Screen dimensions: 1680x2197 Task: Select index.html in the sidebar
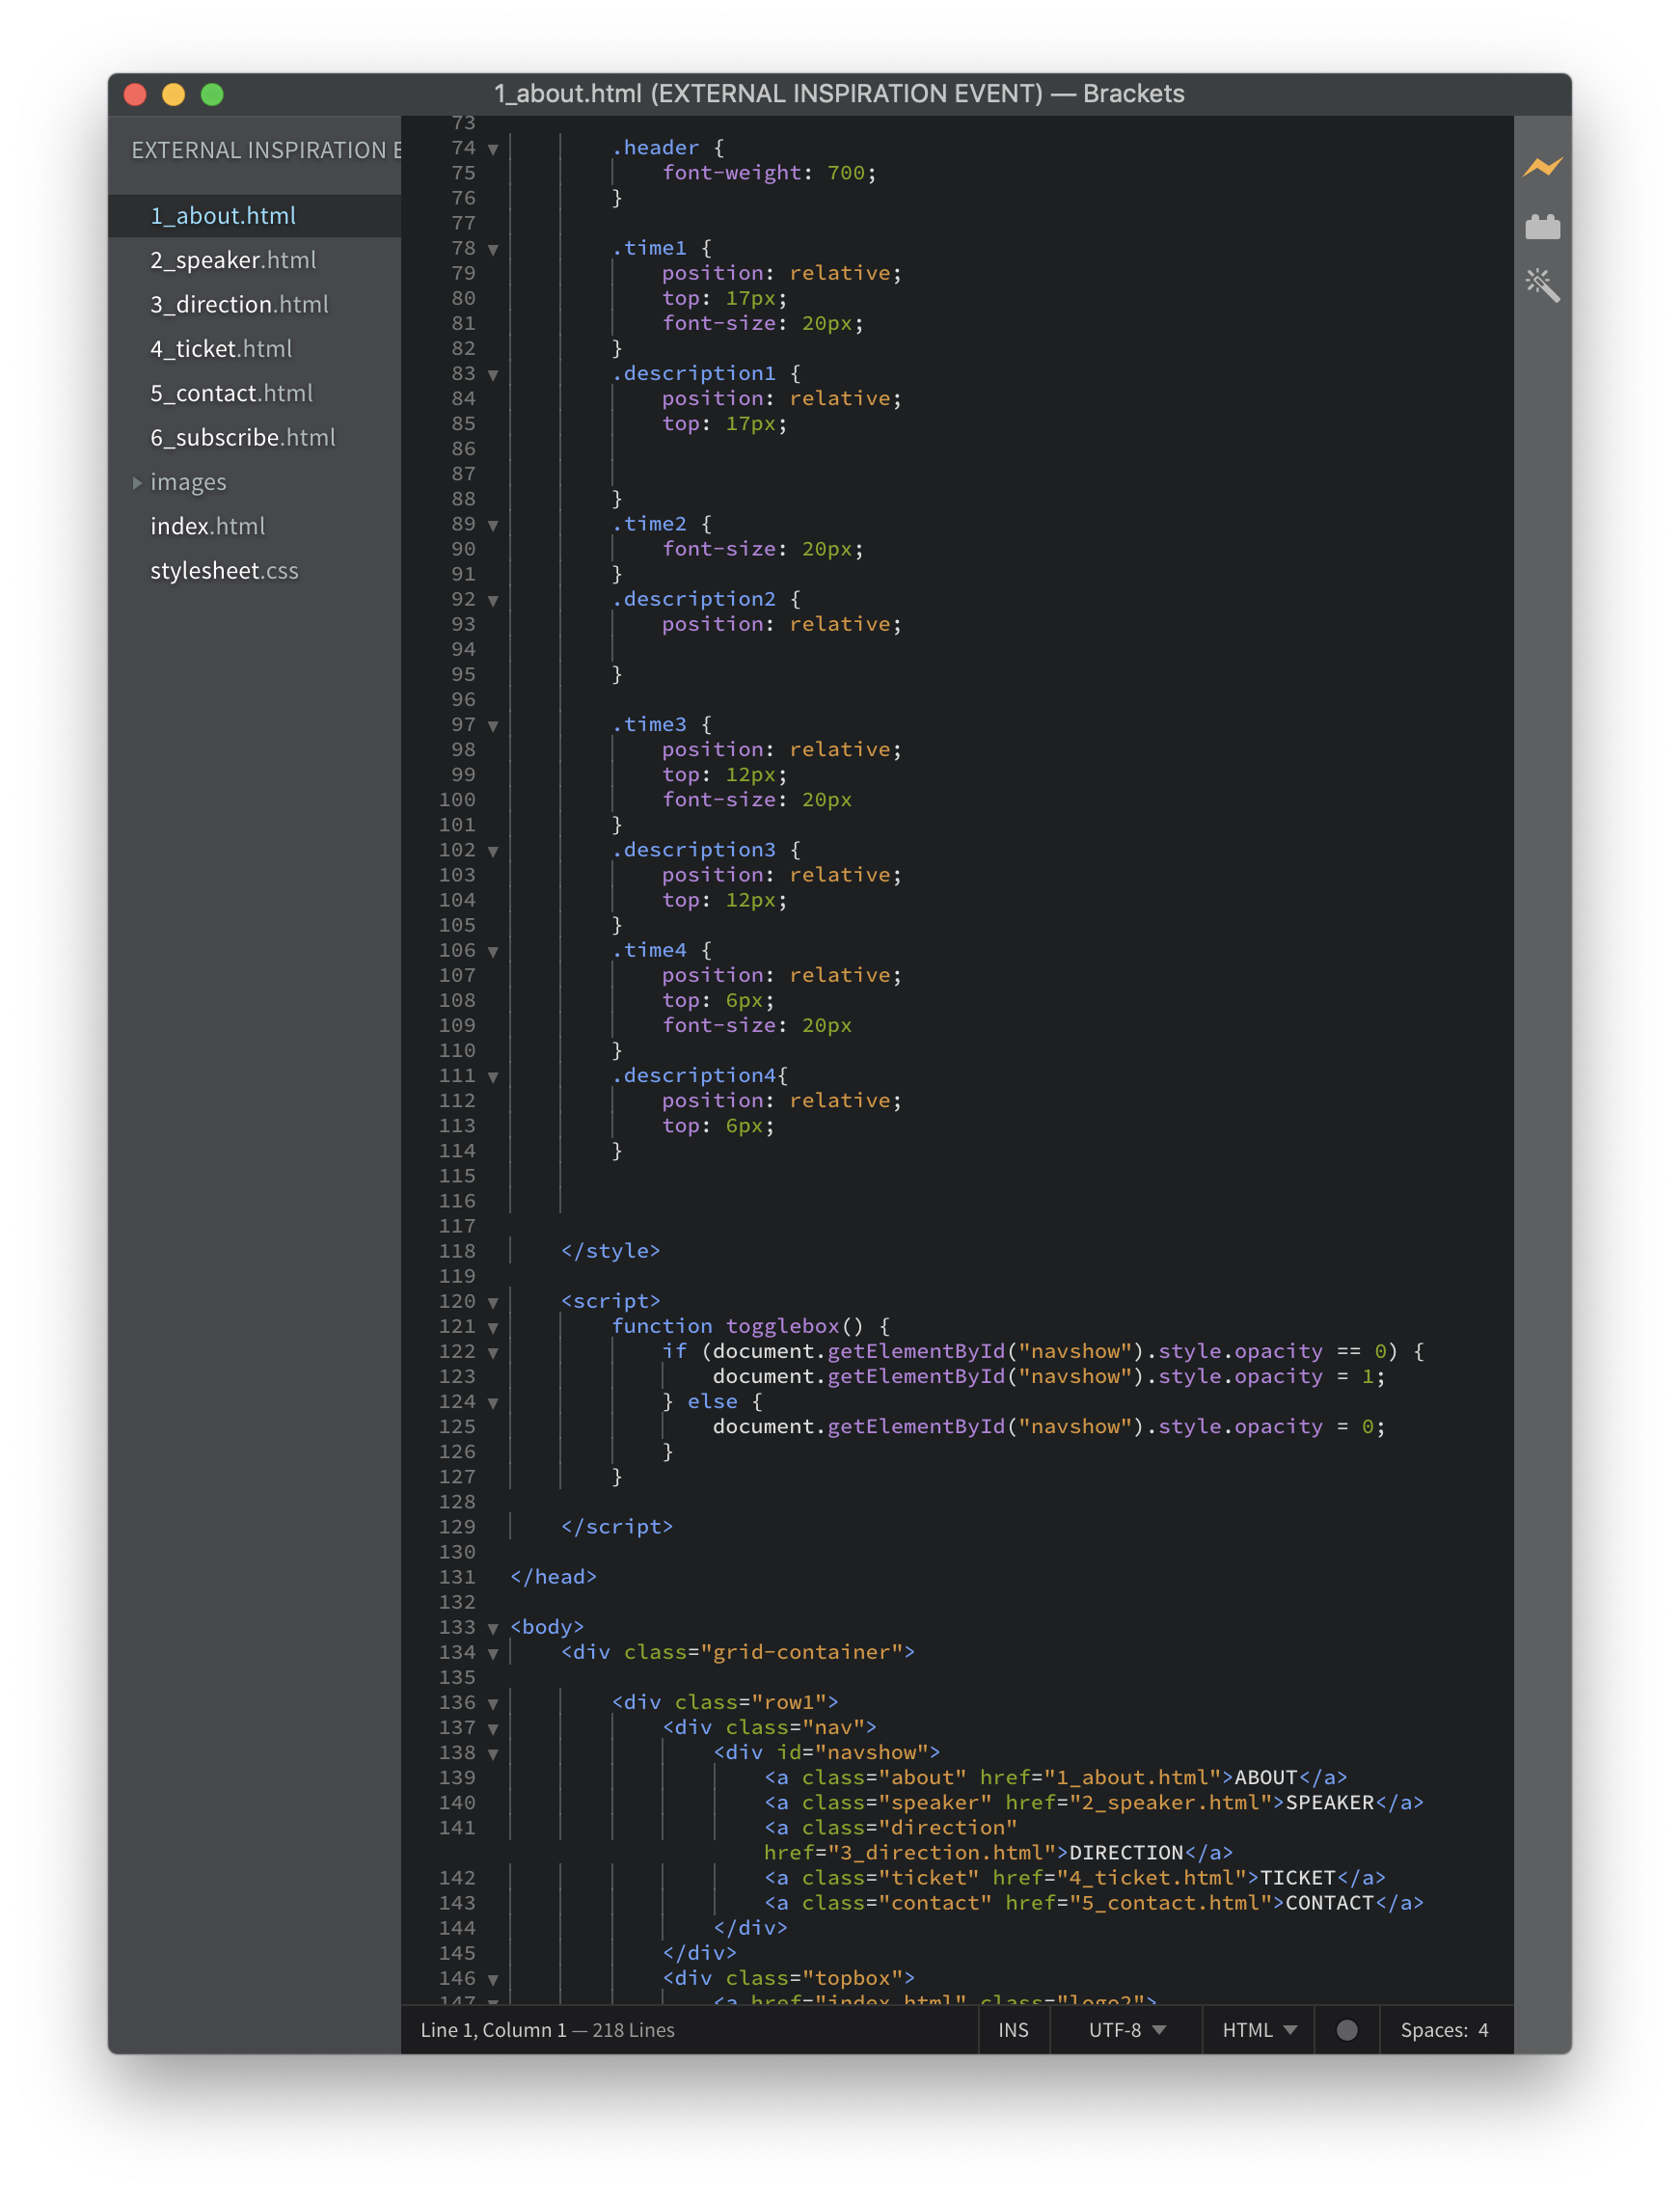(207, 526)
